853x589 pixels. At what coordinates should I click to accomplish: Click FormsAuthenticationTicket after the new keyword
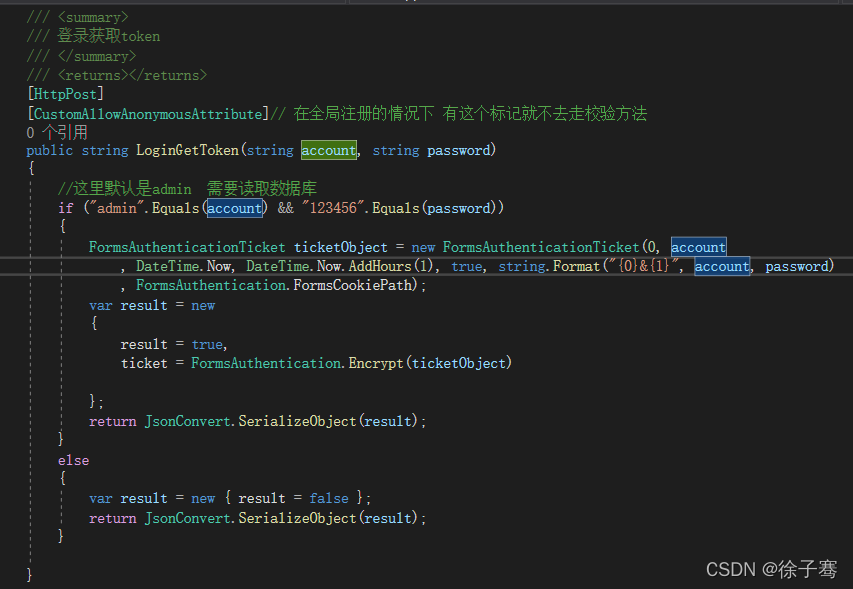(x=541, y=247)
